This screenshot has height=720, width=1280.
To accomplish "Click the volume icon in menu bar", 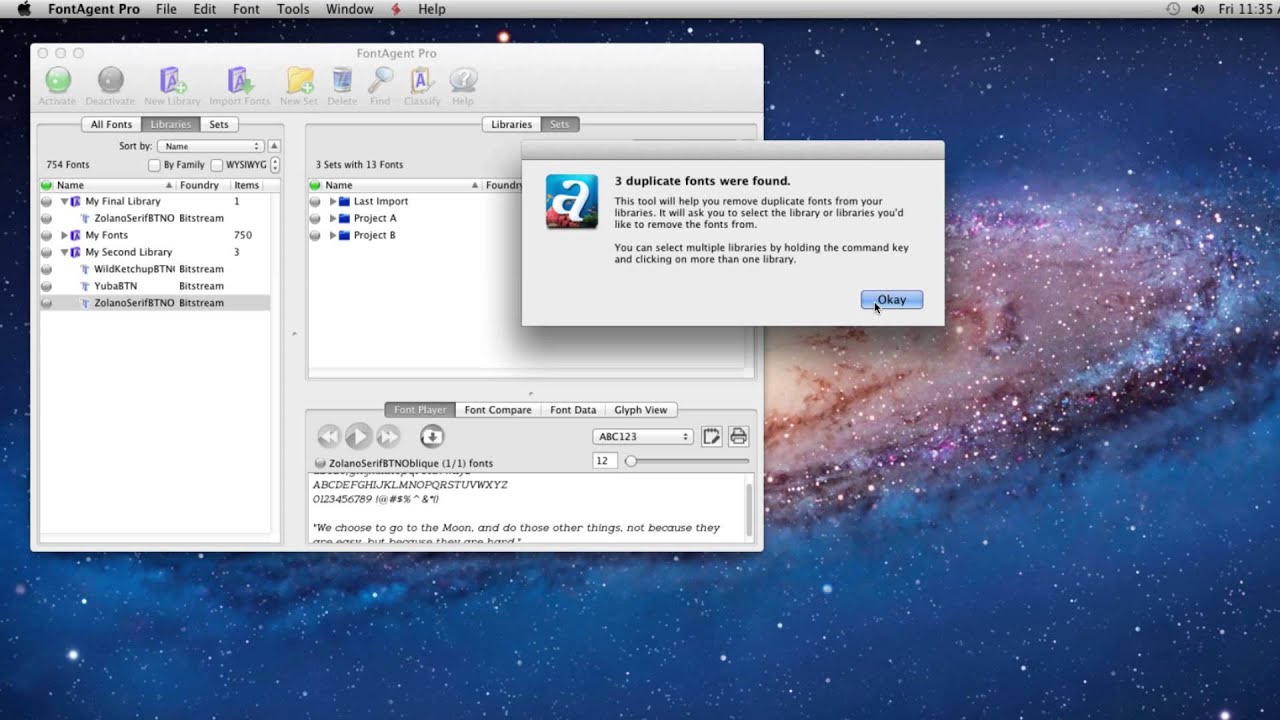I will point(1199,9).
